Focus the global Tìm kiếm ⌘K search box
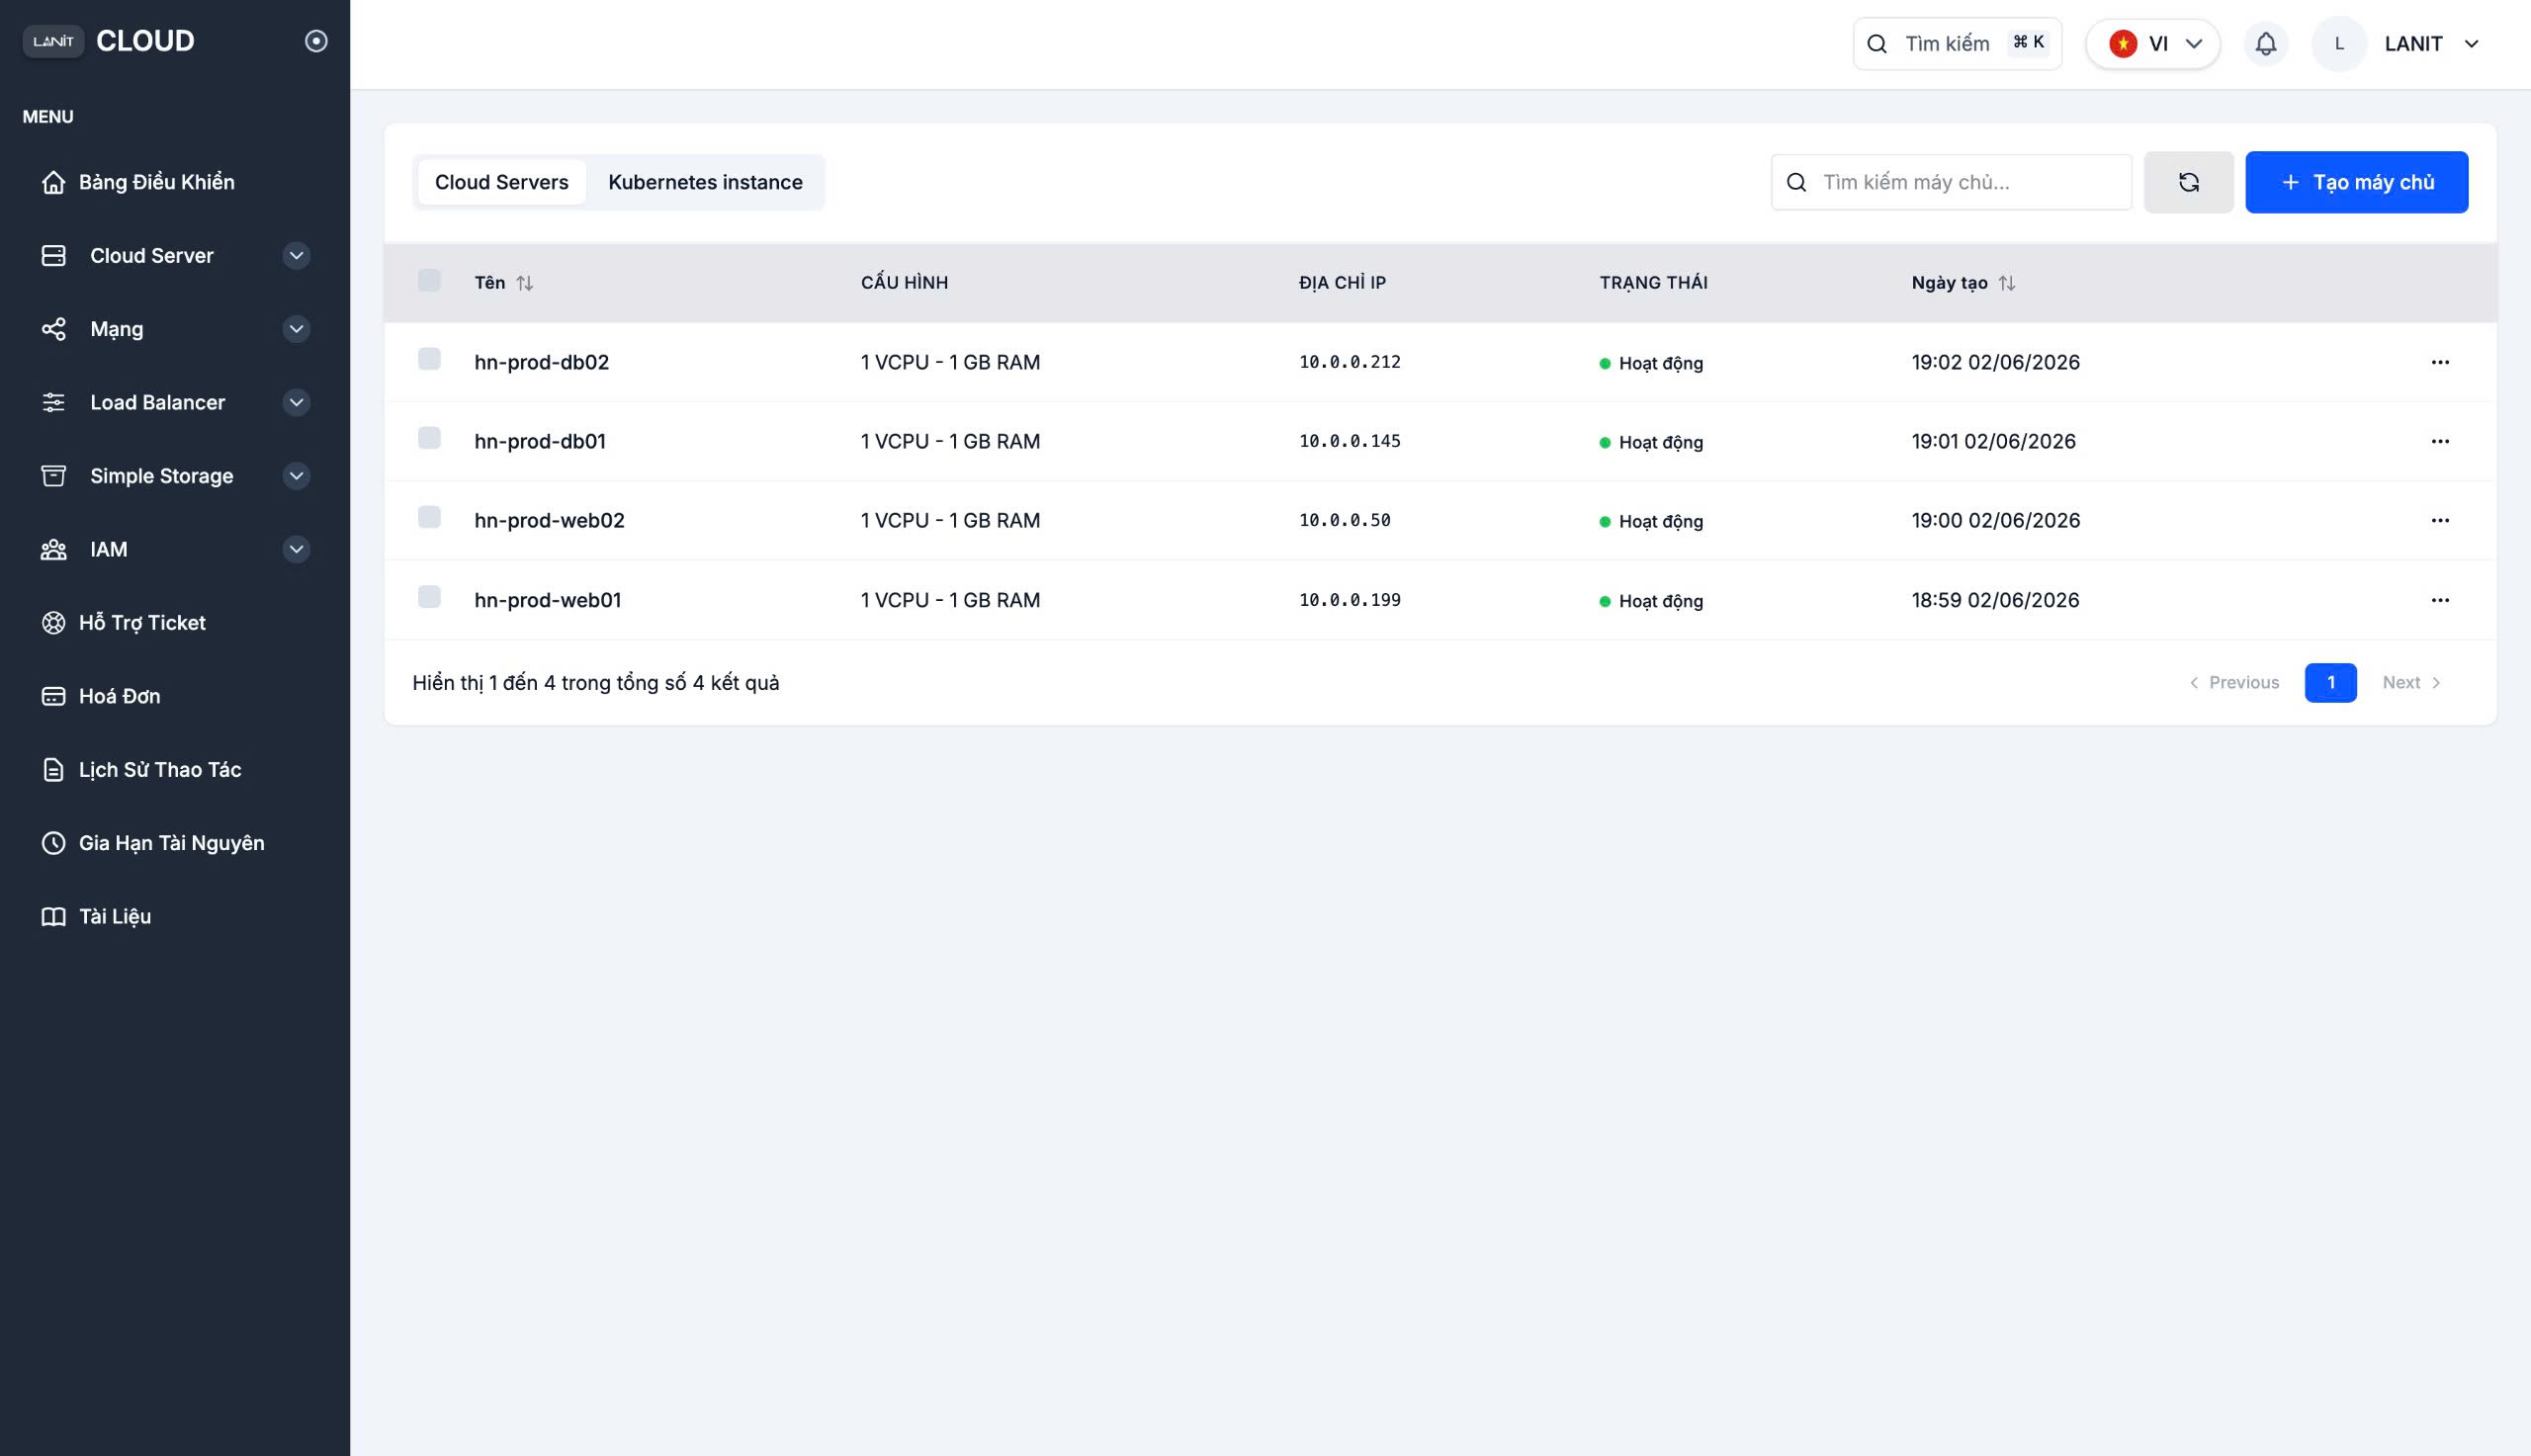Viewport: 2531px width, 1456px height. [x=1957, y=44]
